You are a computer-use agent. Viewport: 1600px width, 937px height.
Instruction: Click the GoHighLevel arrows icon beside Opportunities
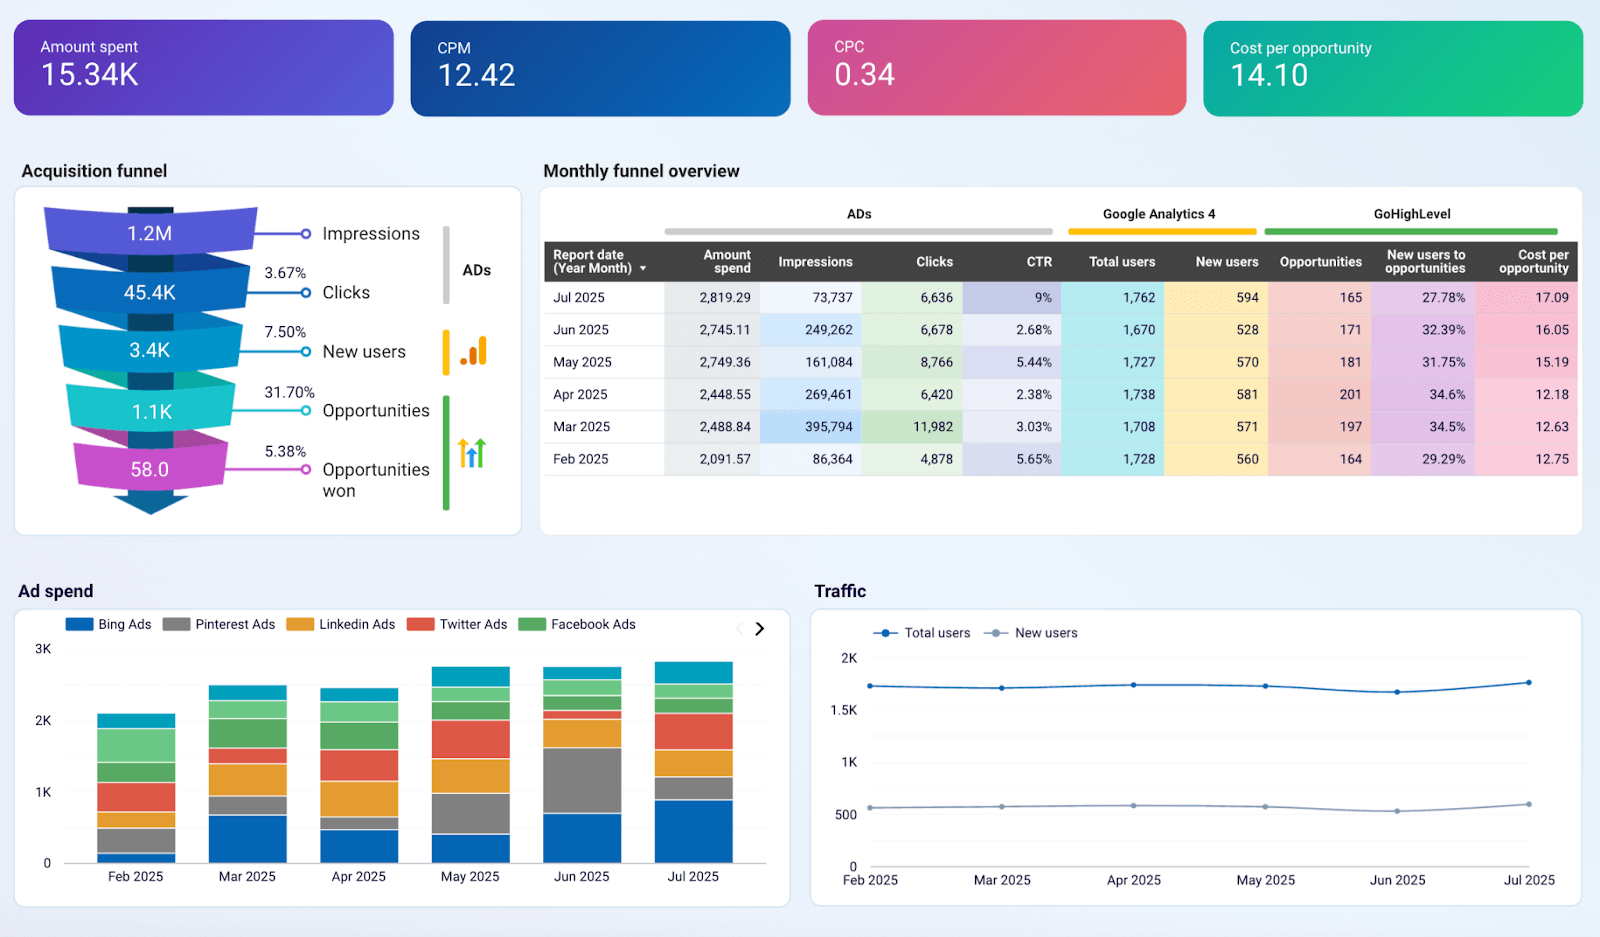472,453
